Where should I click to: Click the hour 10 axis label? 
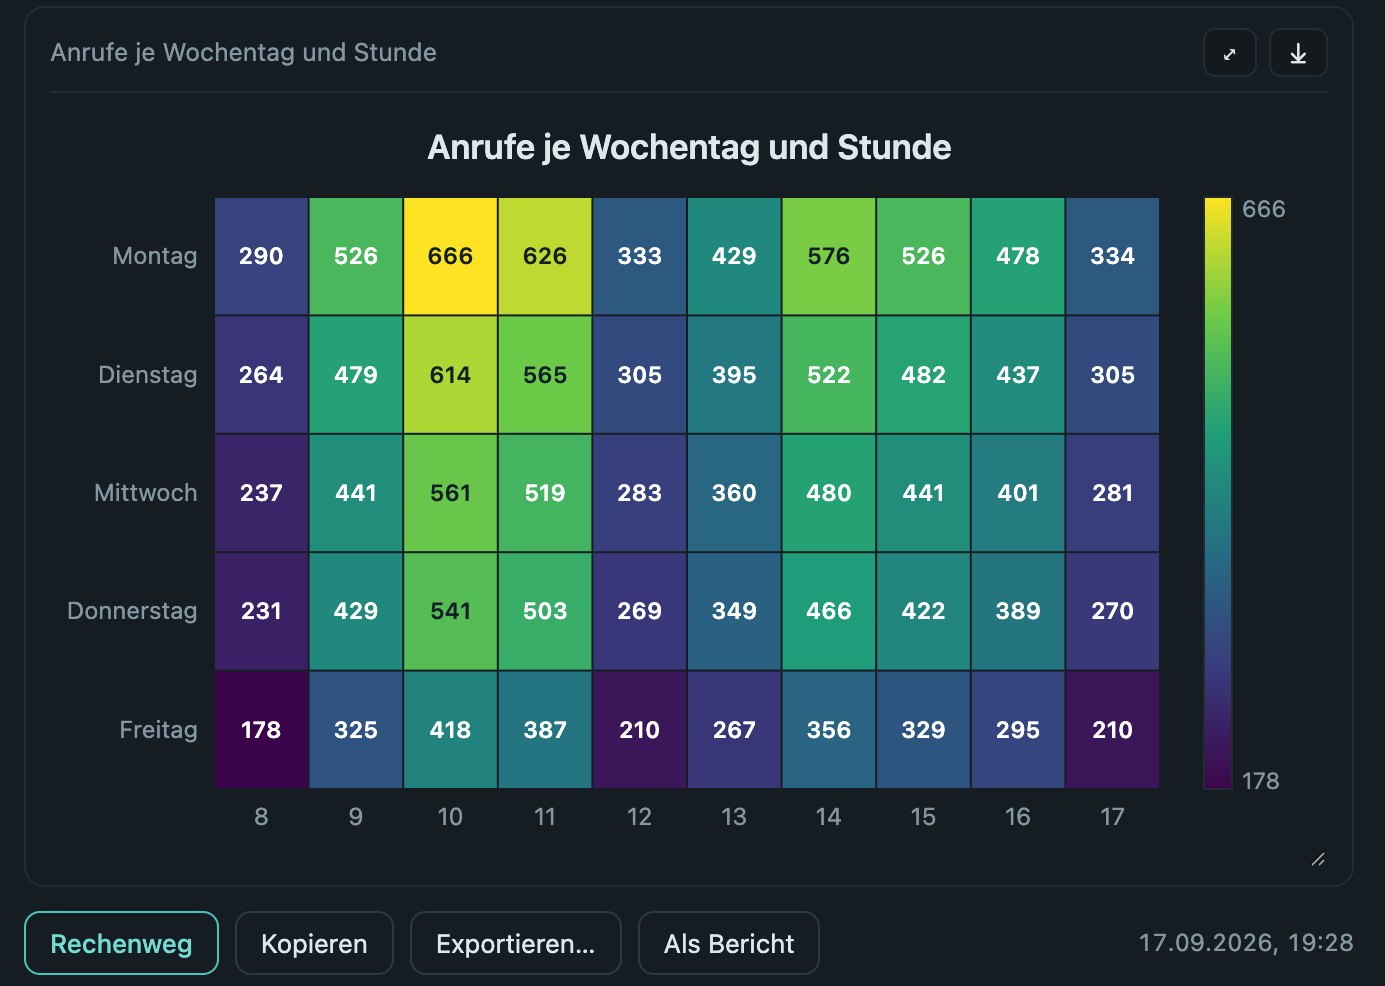(x=450, y=817)
